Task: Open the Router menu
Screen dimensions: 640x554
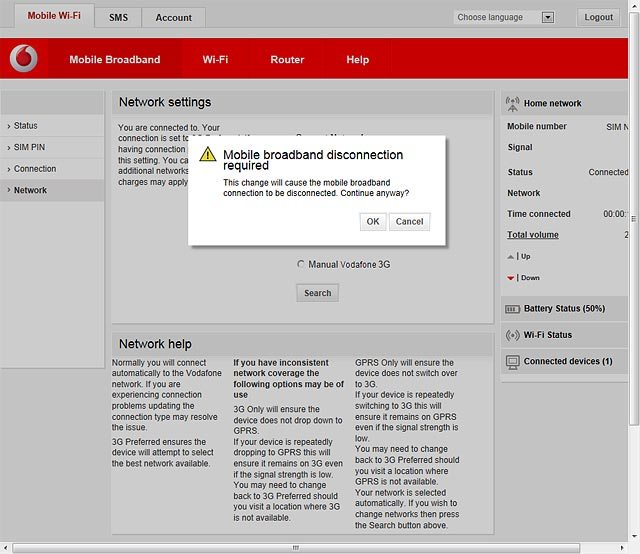Action: pyautogui.click(x=287, y=60)
